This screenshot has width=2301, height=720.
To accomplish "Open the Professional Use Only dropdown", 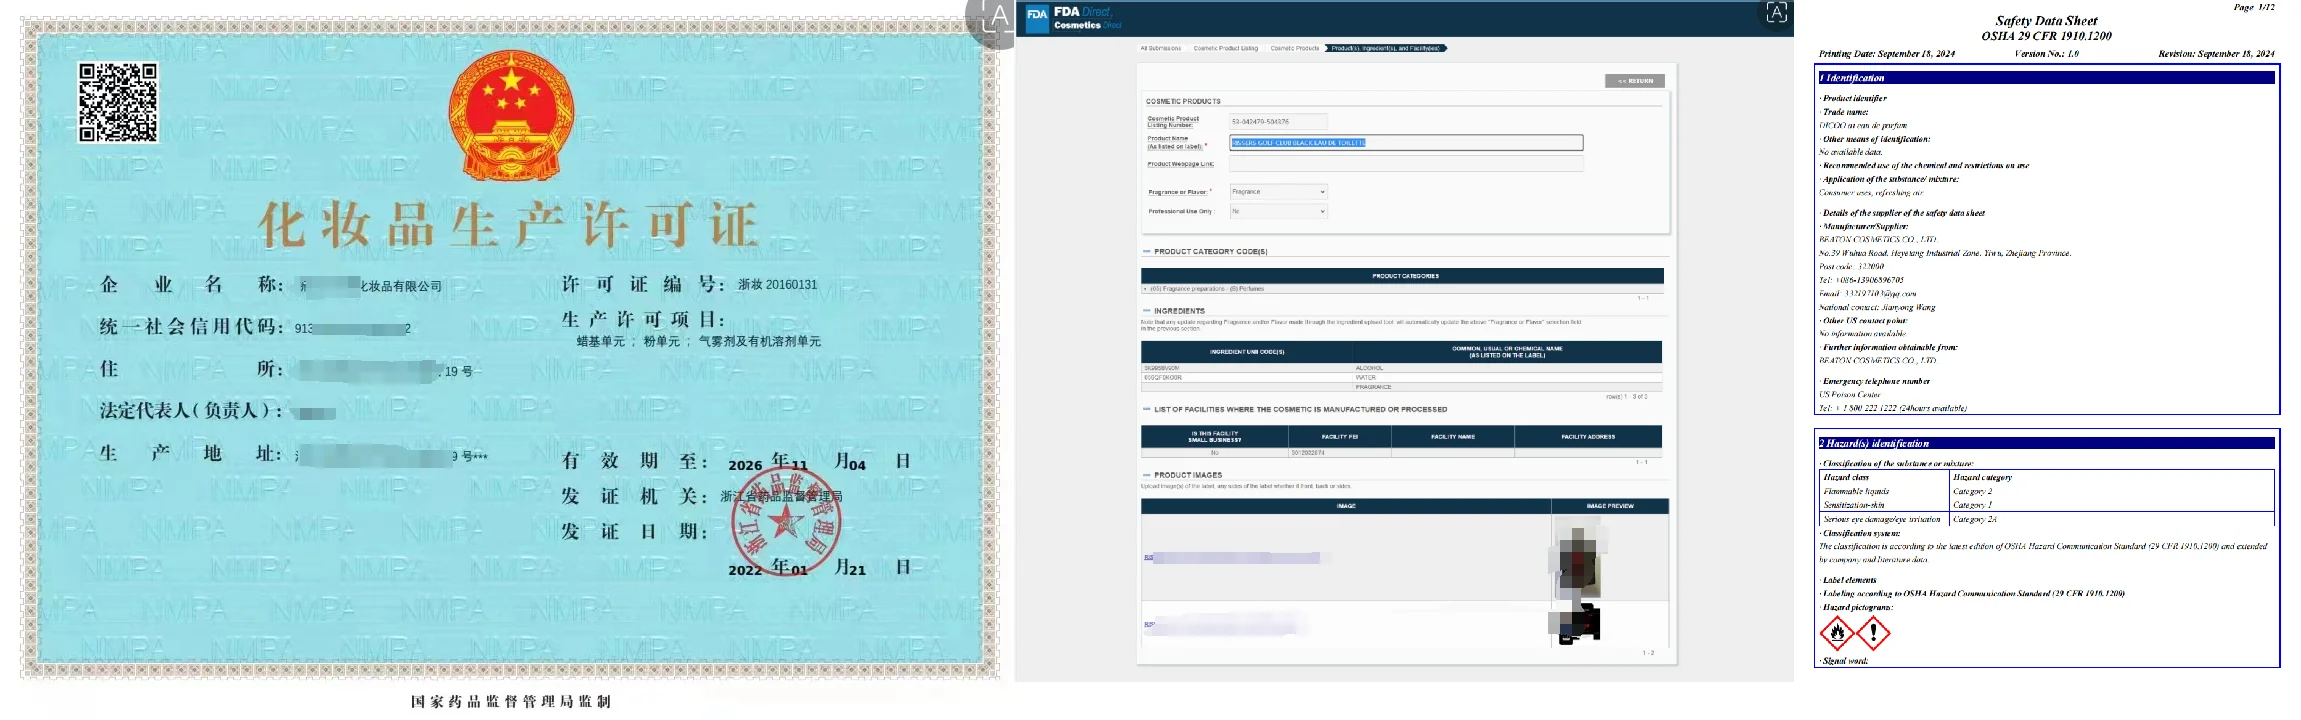I will pos(1278,212).
